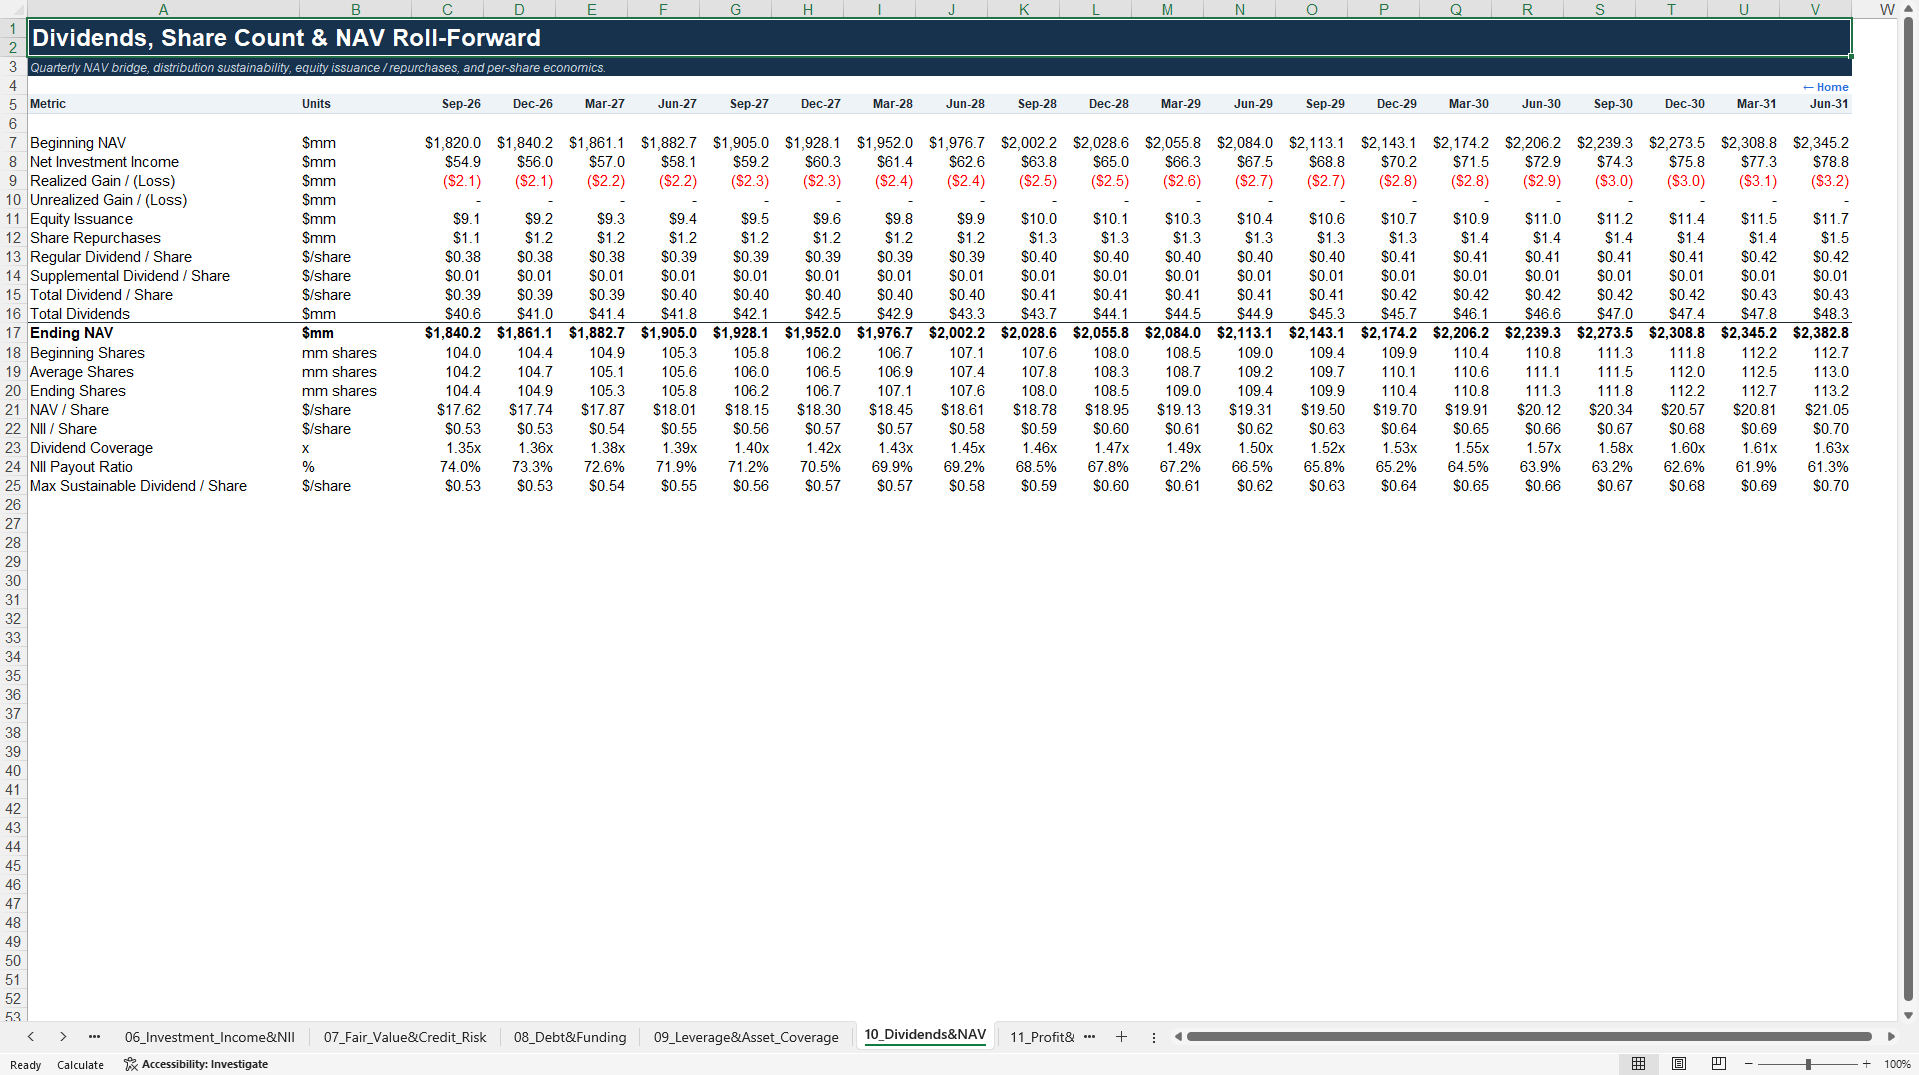Show more sheets ellipsis after 11_Profit tab

(x=1089, y=1037)
